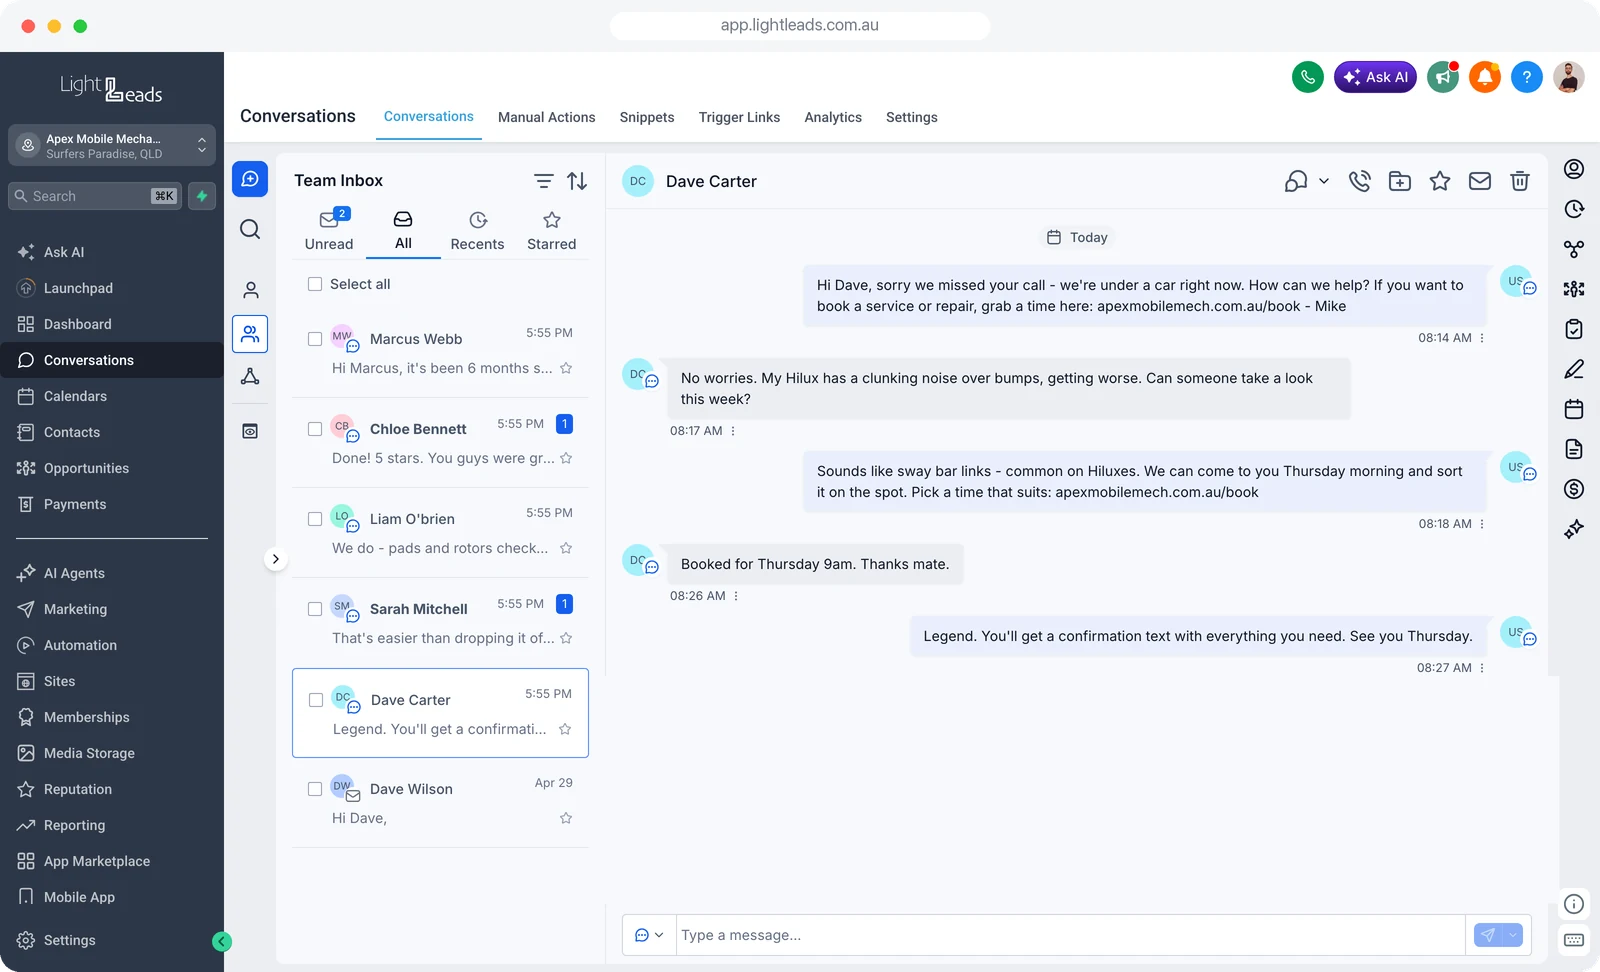Go to Opportunities in sidebar
Viewport: 1600px width, 972px height.
pos(86,468)
